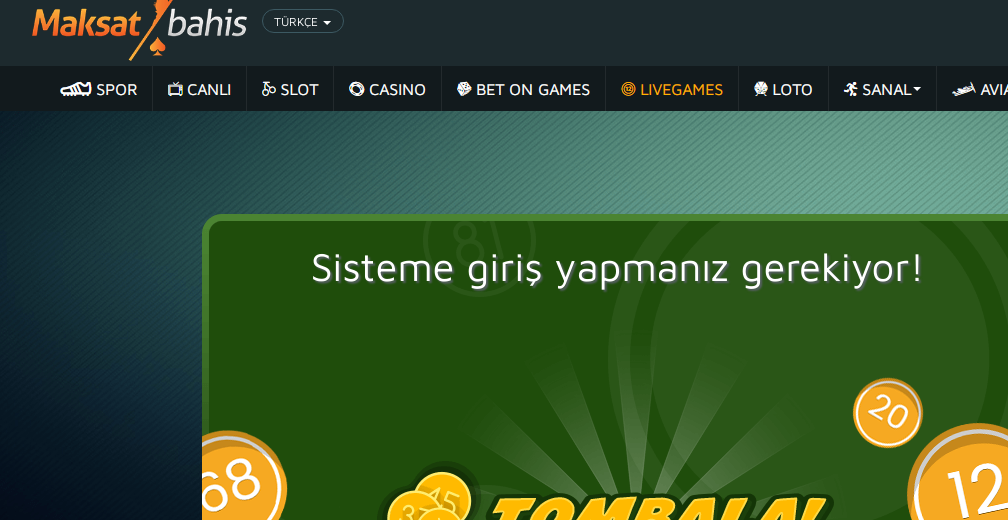Viewport: 1008px width, 520px height.
Task: Click the lottery ball icon beside LOTO
Action: [761, 89]
